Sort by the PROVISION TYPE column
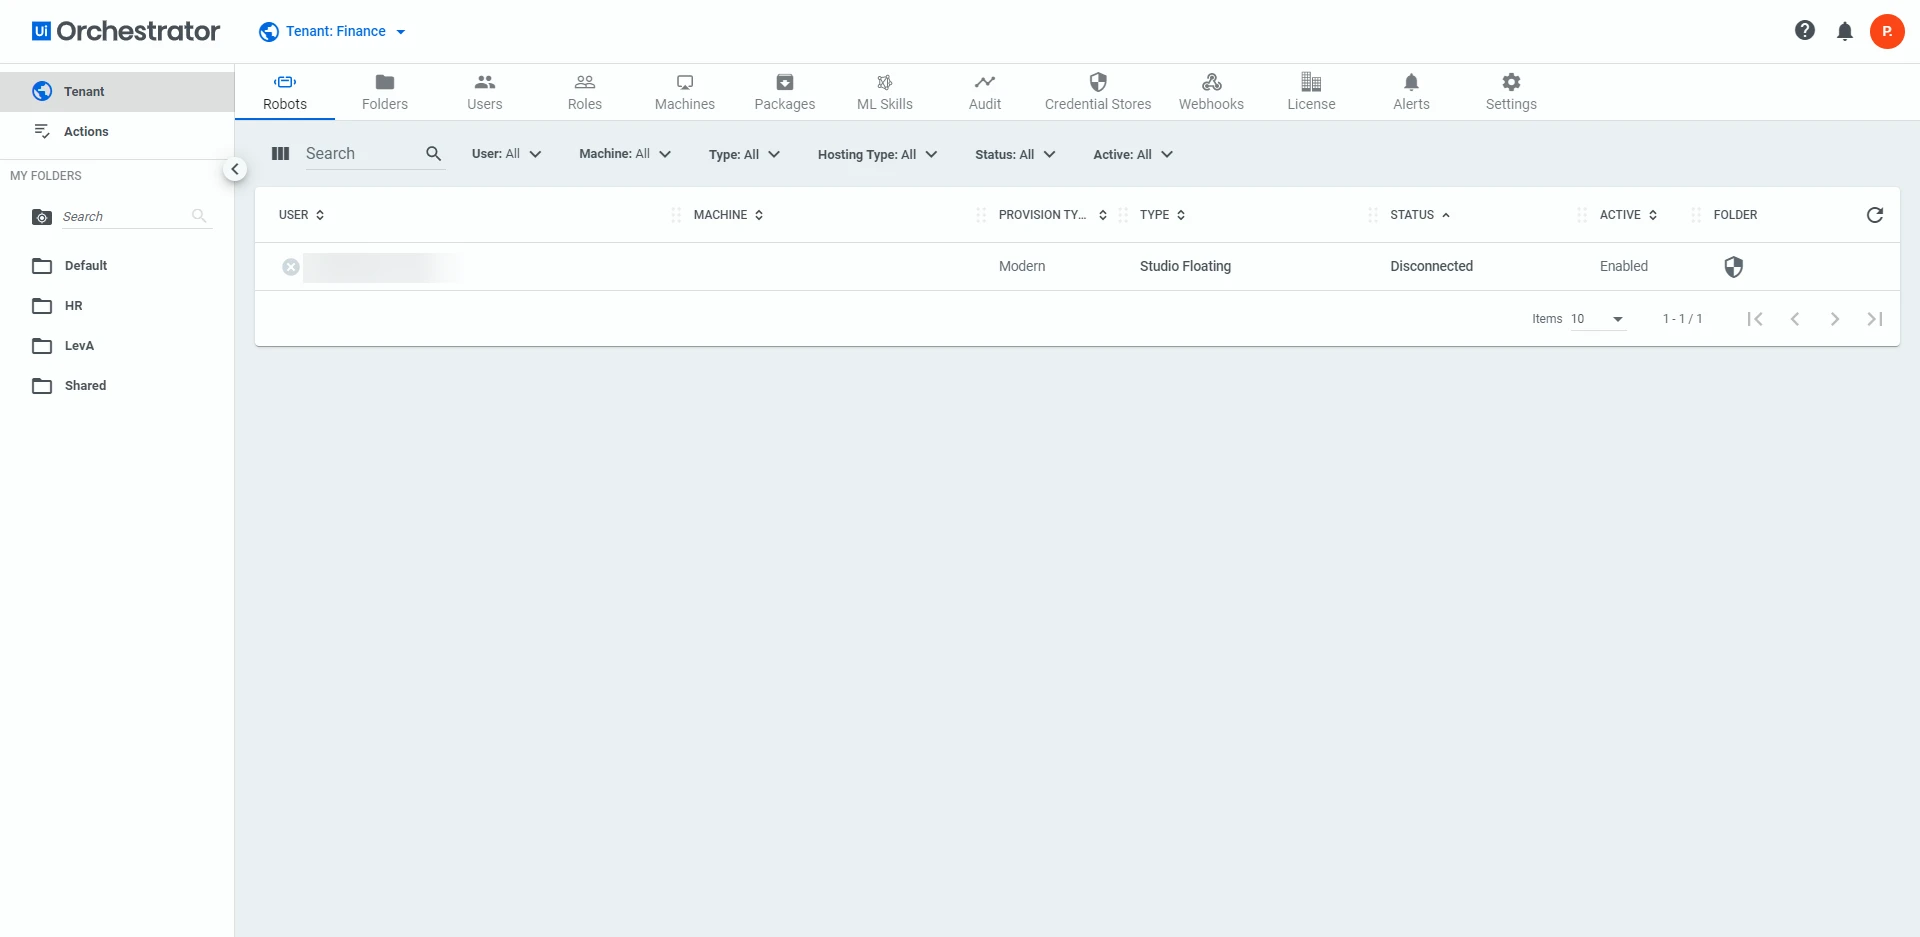Viewport: 1920px width, 937px height. pos(1052,215)
